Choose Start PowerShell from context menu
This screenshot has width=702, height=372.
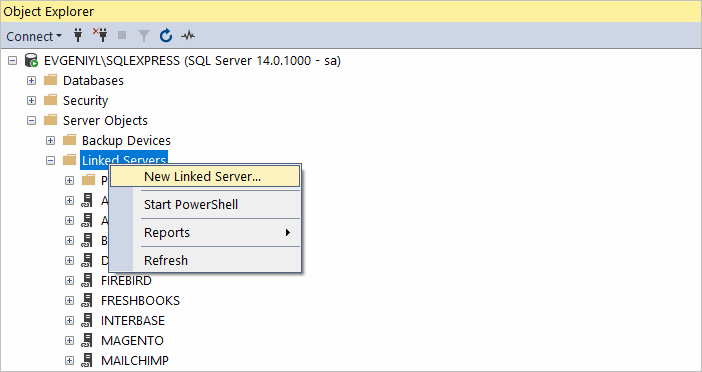(205, 205)
